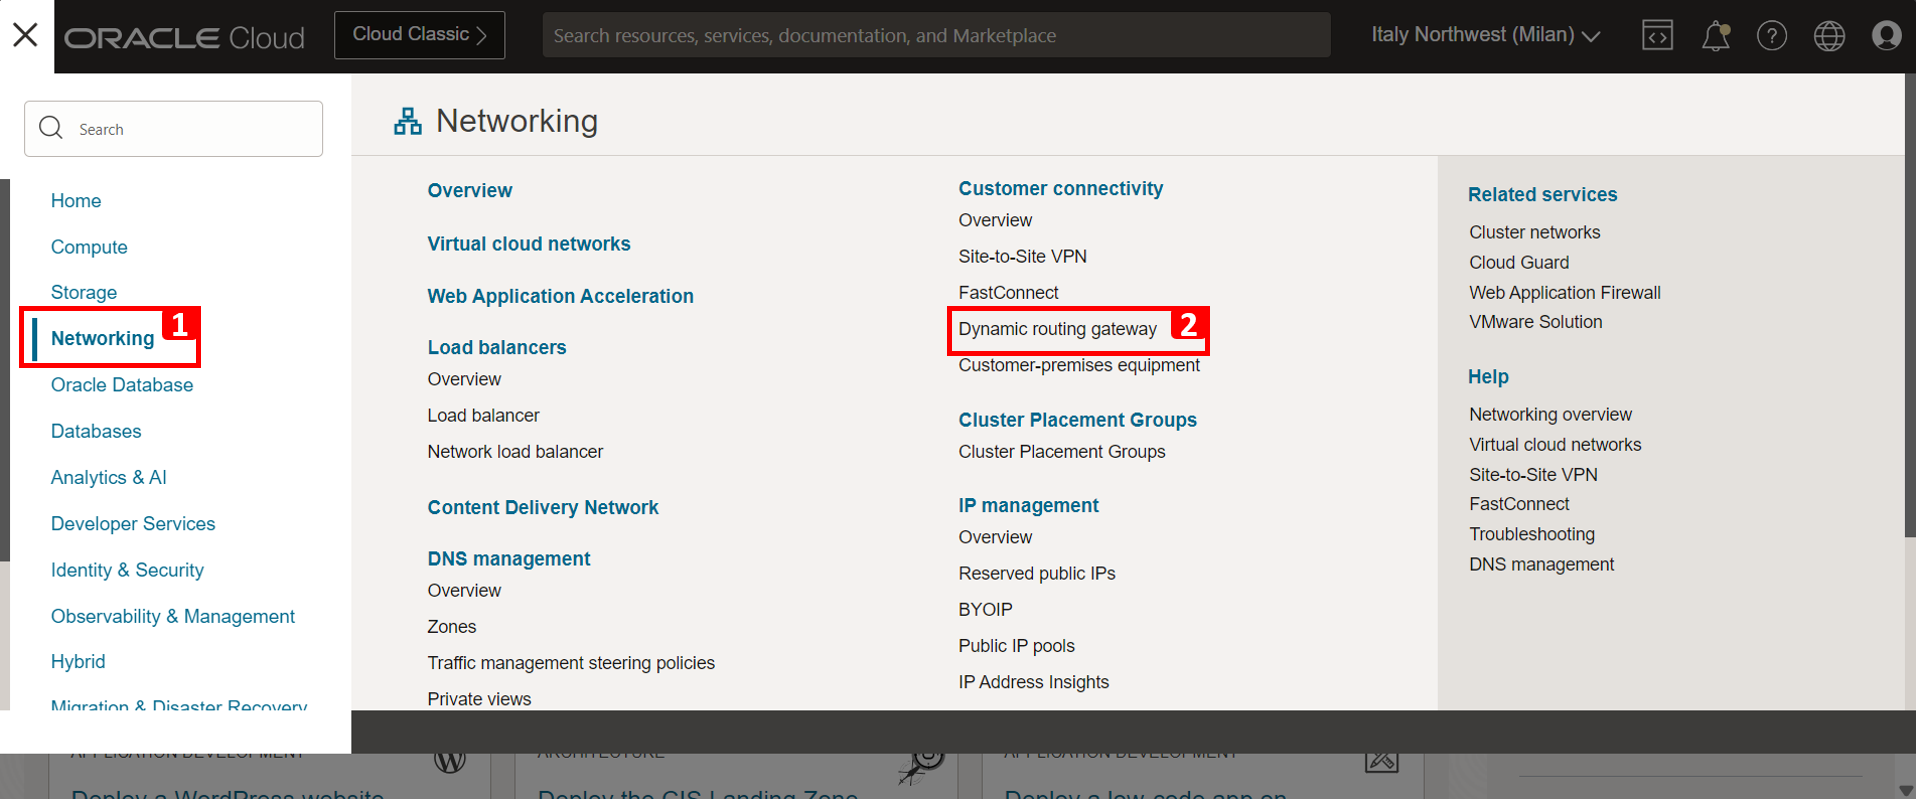Screen dimensions: 1916x799
Task: Open FastConnect help link
Action: (x=1519, y=504)
